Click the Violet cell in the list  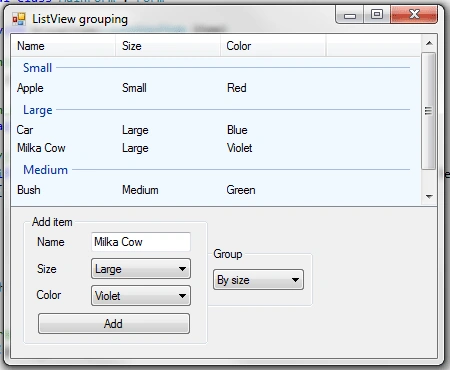239,148
